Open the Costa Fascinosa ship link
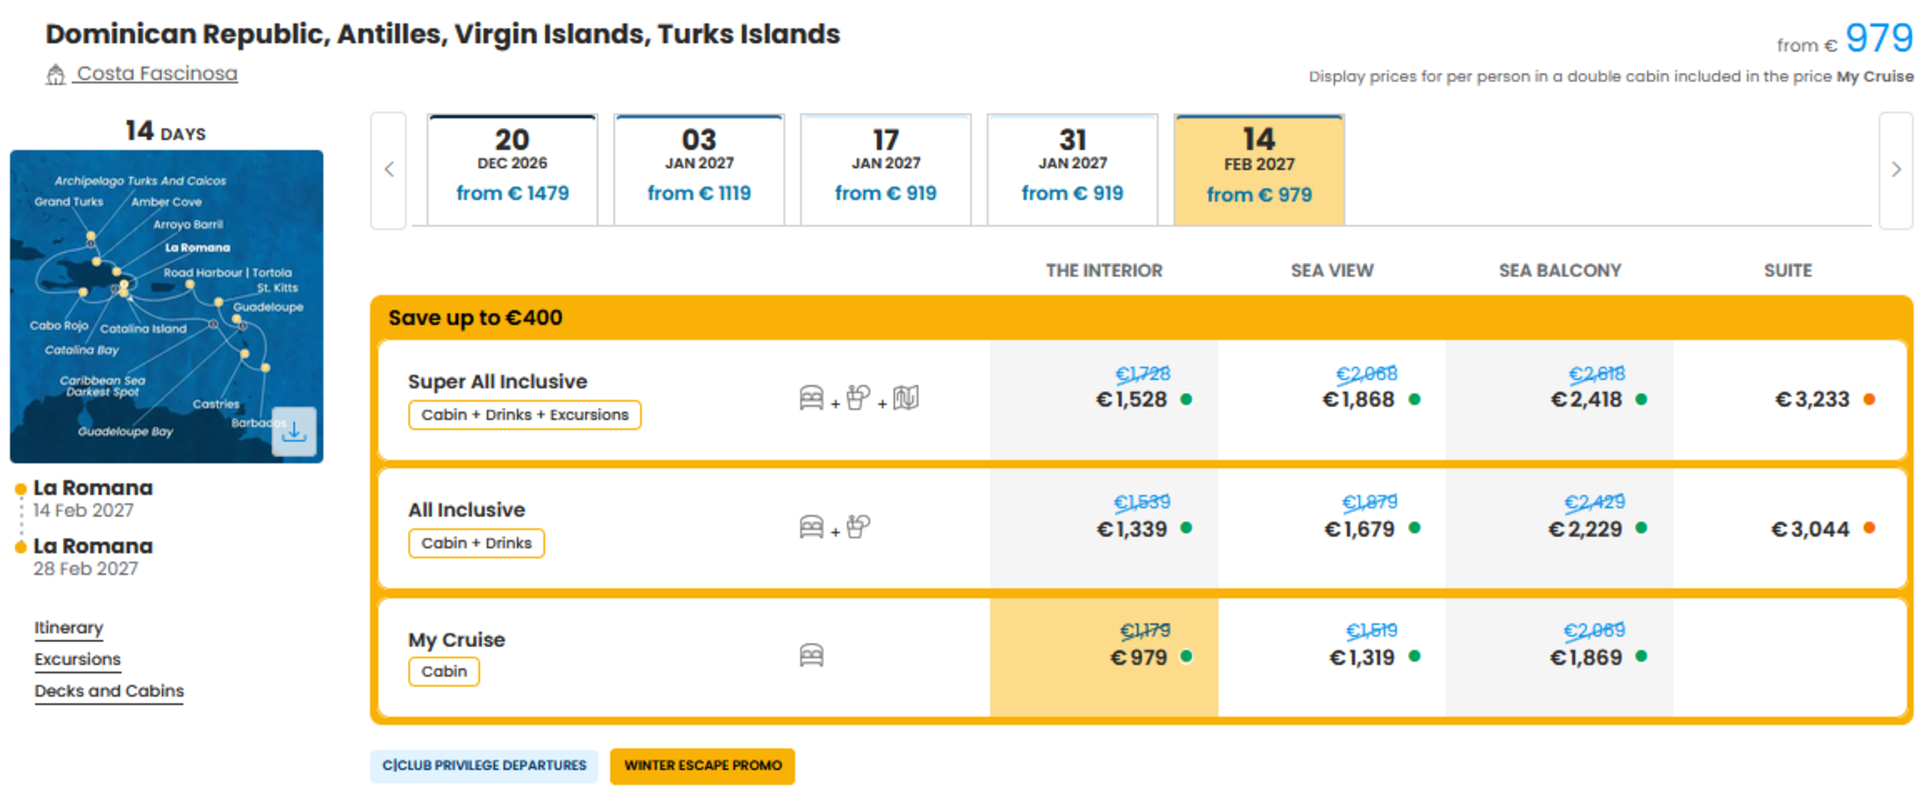Screen dimensions: 1927x800 157,74
